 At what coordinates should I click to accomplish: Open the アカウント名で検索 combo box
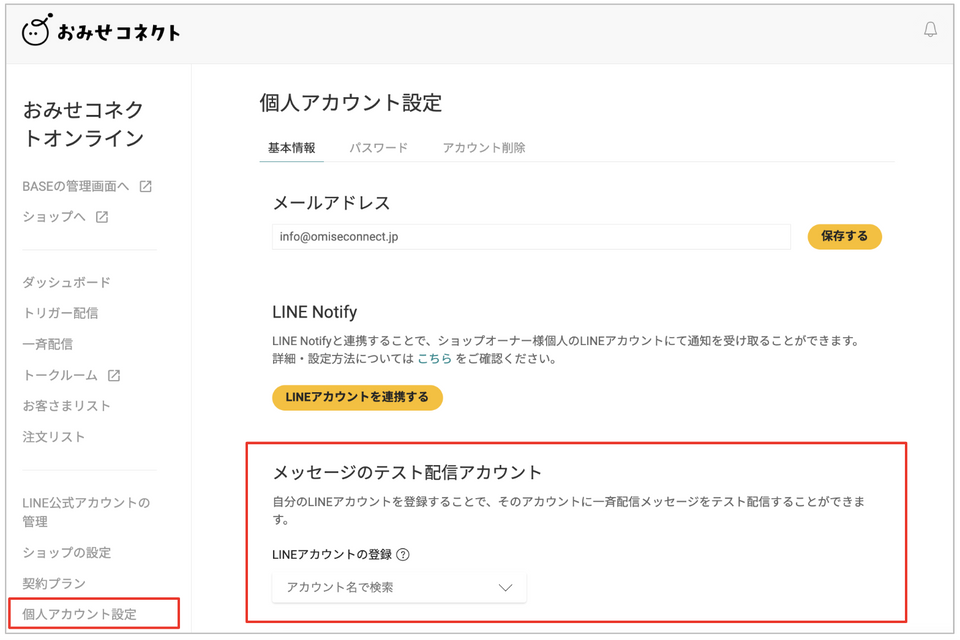pyautogui.click(x=399, y=587)
